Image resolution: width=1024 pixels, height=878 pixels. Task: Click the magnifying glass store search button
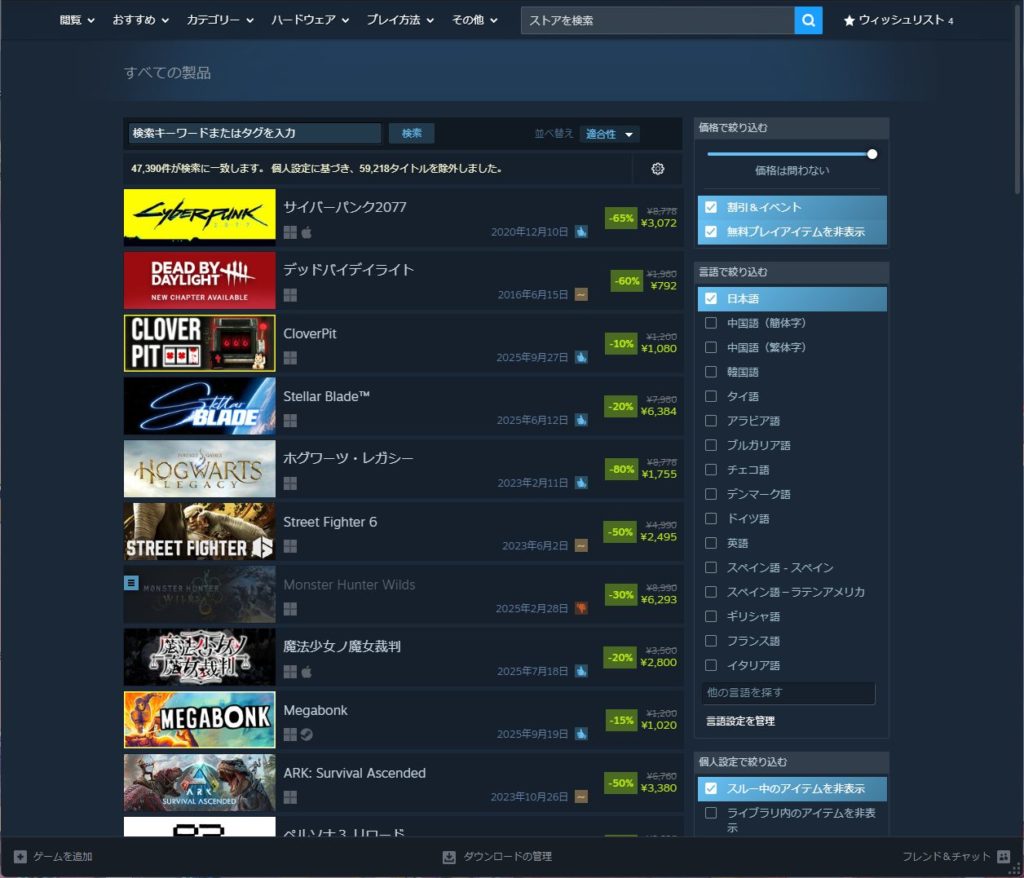[x=808, y=20]
